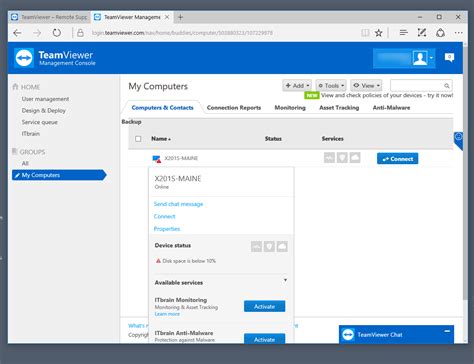Open the Monitoring tab
Screen dimensions: 474x364
tap(290, 108)
